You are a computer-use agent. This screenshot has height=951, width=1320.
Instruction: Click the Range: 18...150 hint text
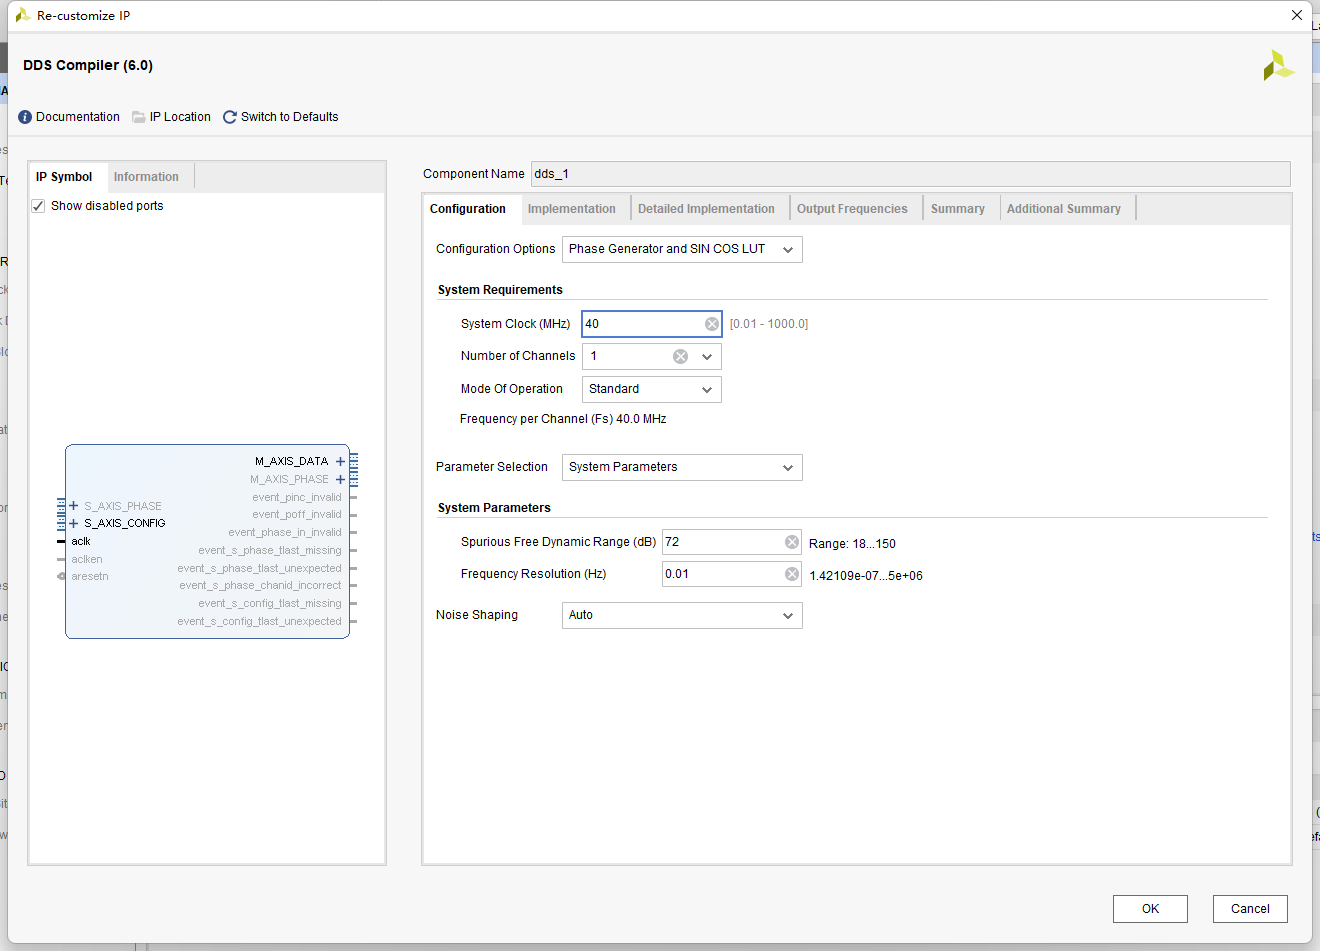click(852, 544)
